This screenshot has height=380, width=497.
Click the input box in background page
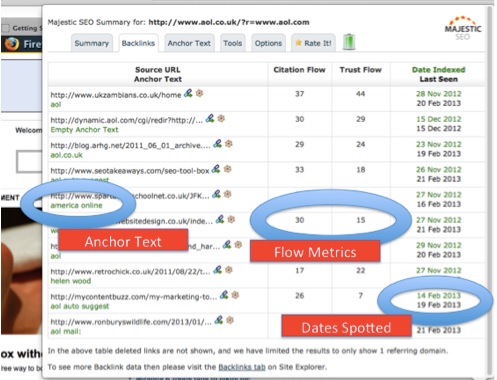pyautogui.click(x=29, y=161)
